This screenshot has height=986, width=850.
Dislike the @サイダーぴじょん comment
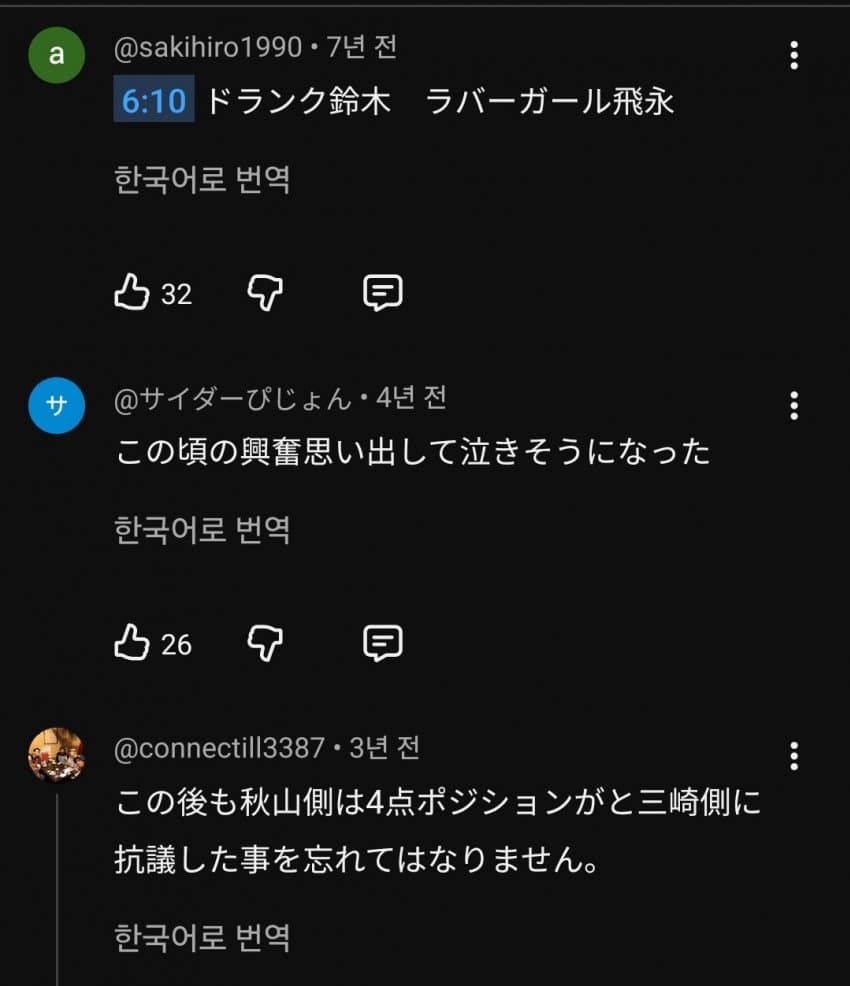[x=265, y=643]
